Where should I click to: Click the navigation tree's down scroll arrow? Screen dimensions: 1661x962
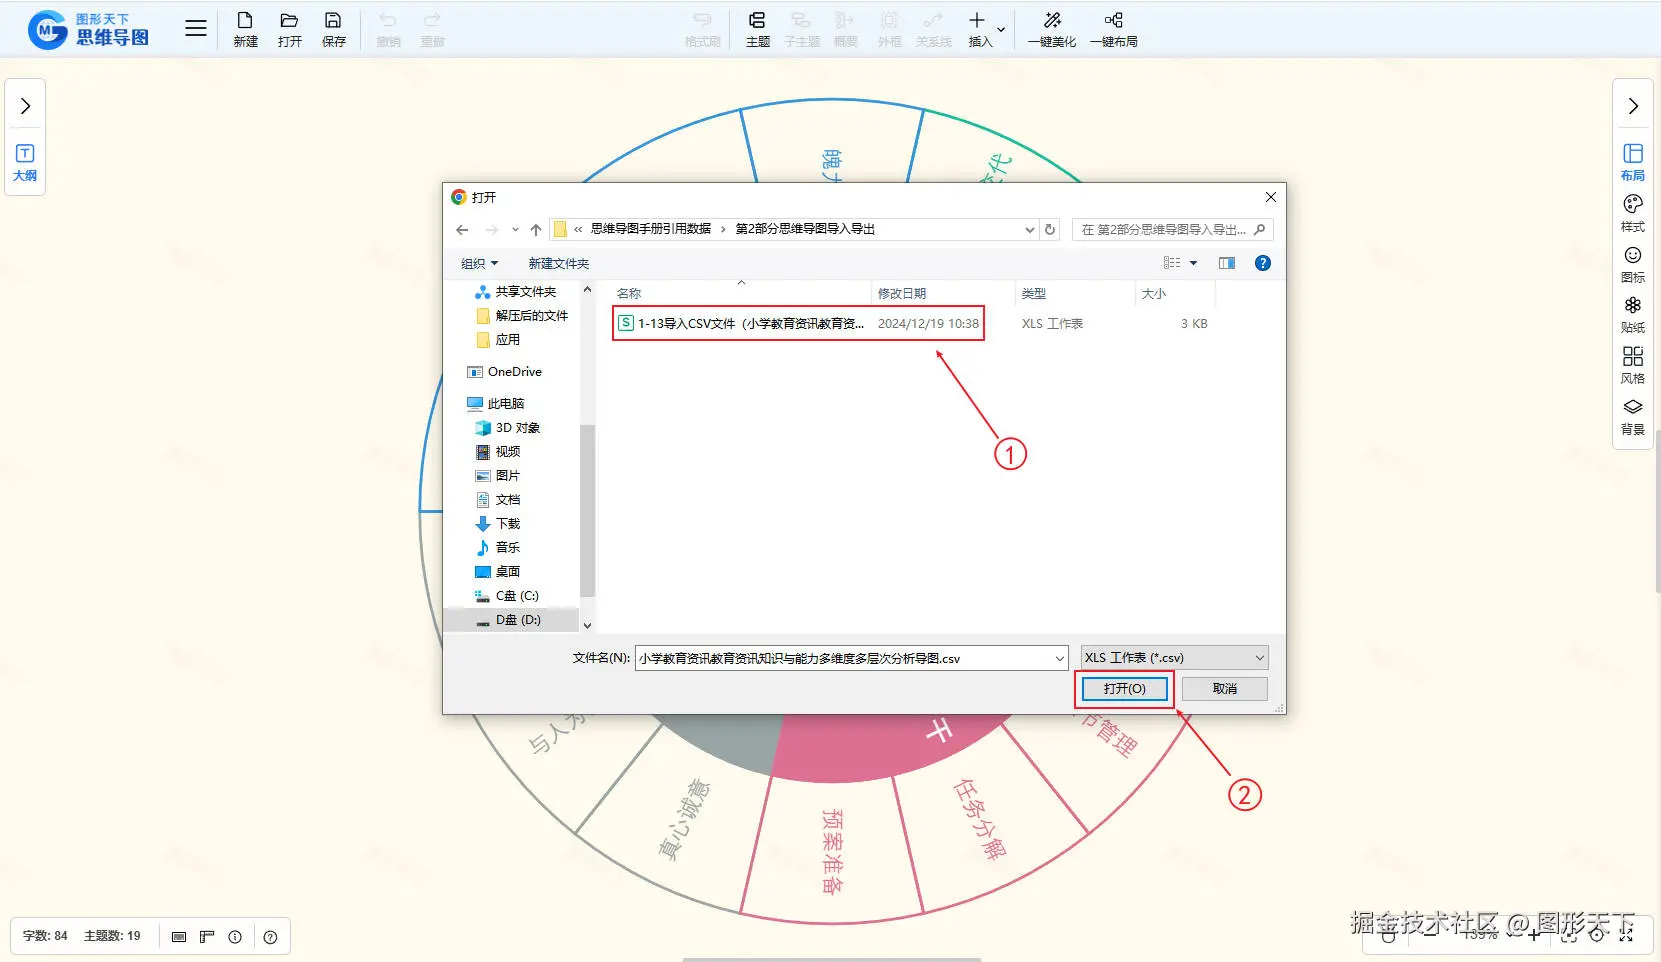point(587,625)
